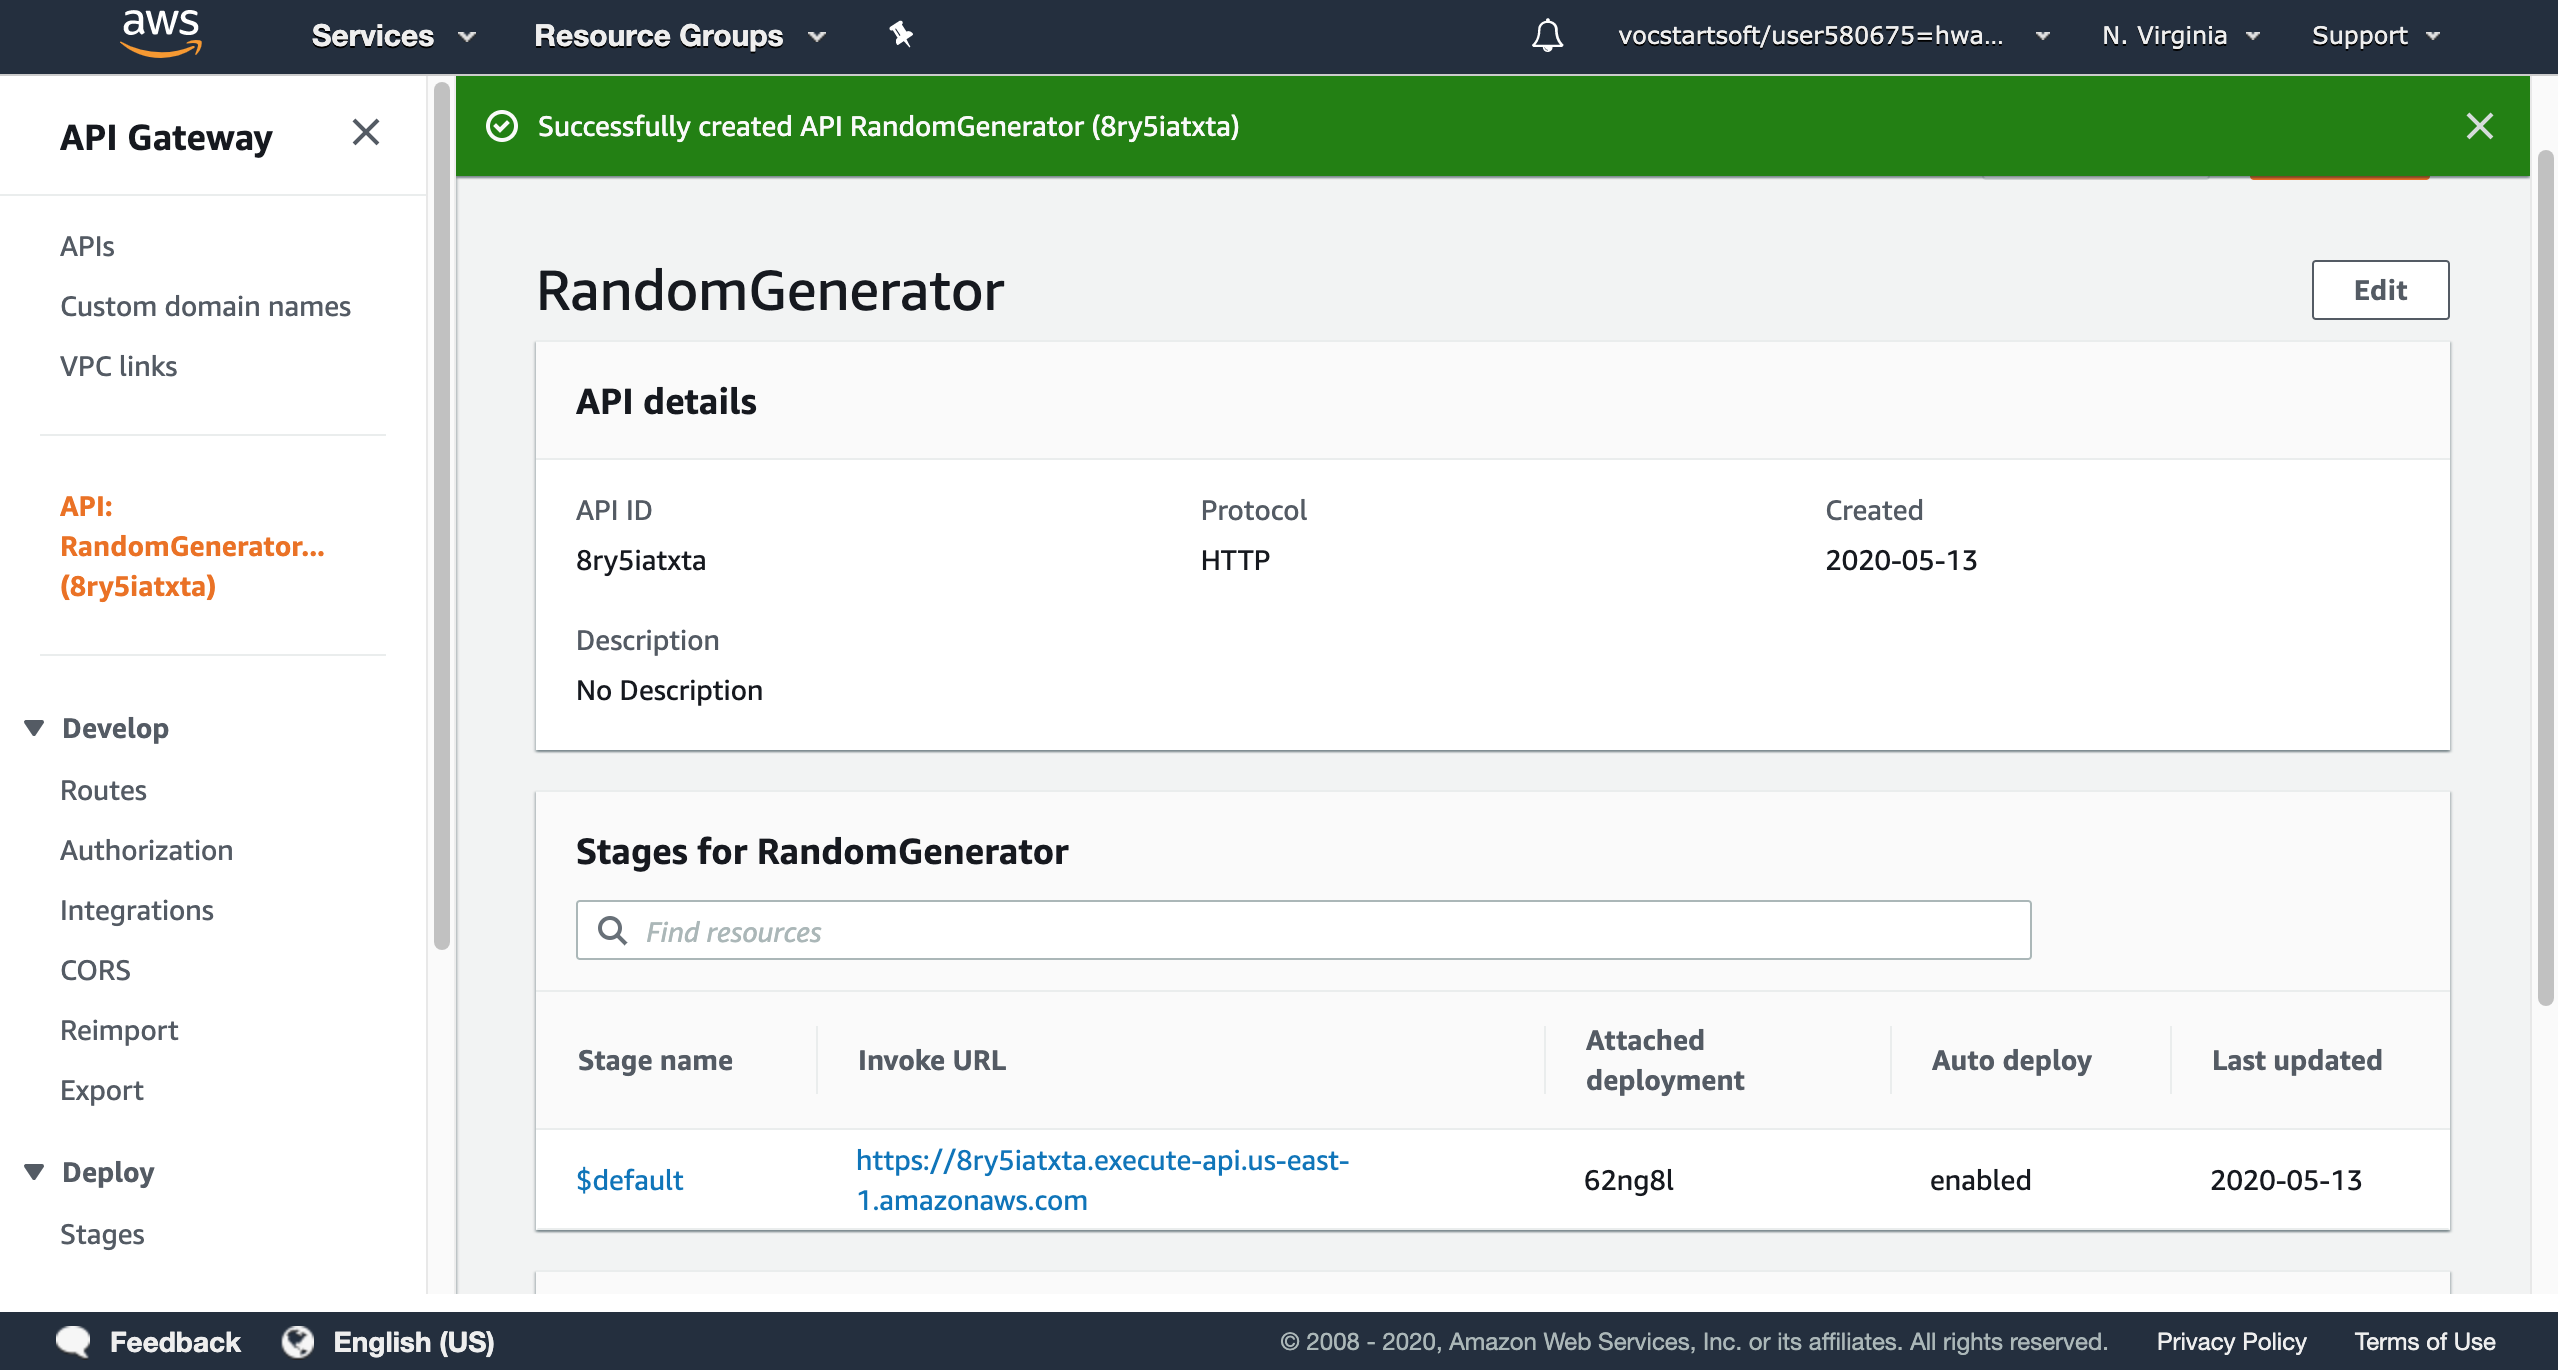
Task: Select API RandomGenerator (8ry5iatxta) sidebar link
Action: [x=192, y=546]
